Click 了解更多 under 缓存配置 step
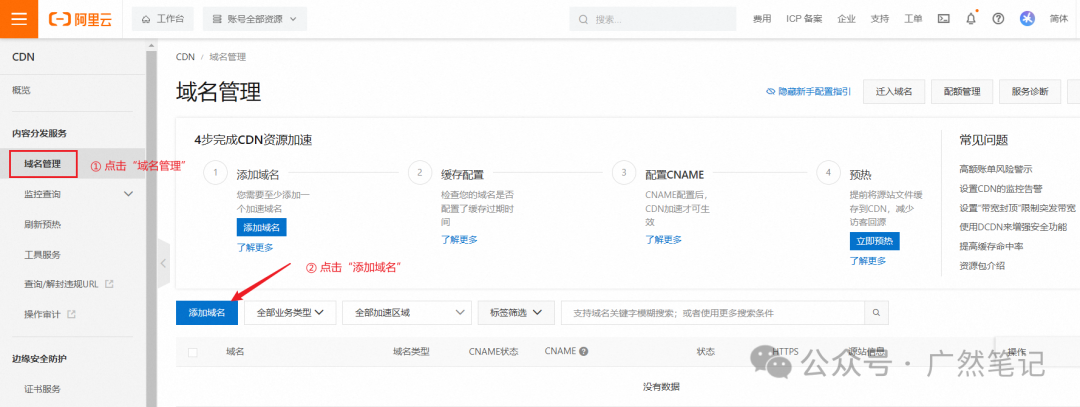 tap(459, 240)
